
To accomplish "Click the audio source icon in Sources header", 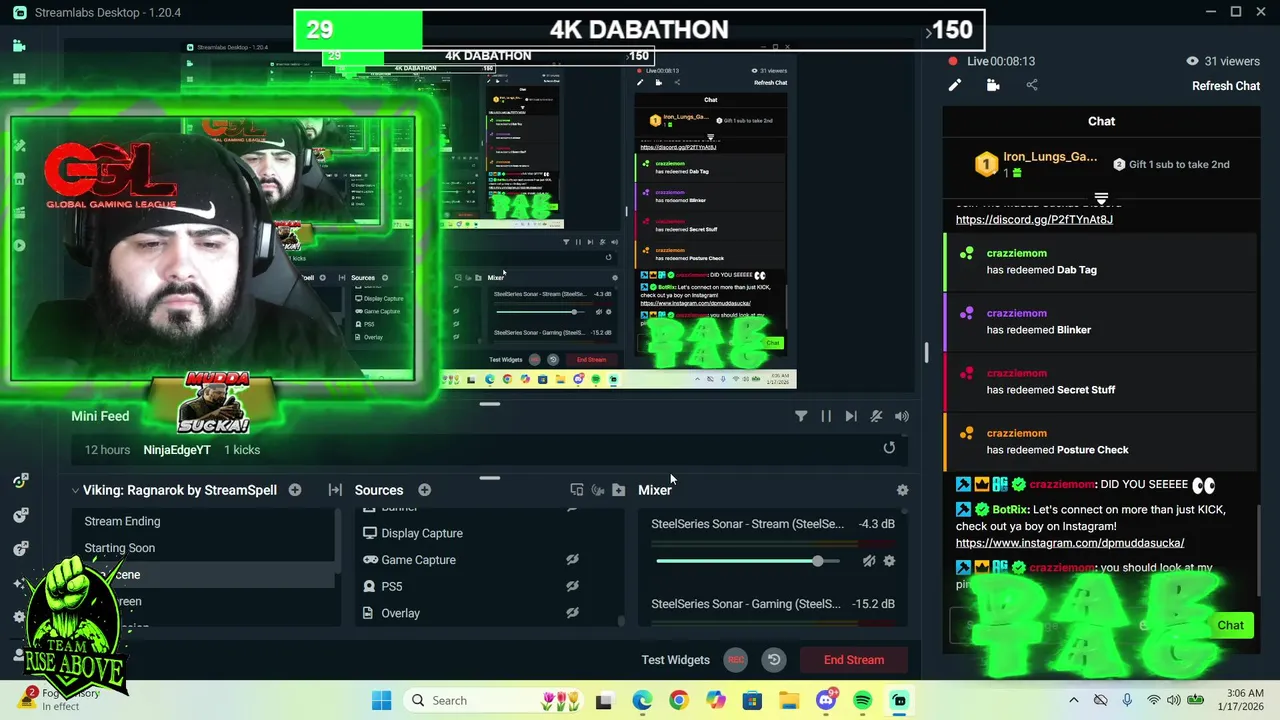I will coord(598,490).
